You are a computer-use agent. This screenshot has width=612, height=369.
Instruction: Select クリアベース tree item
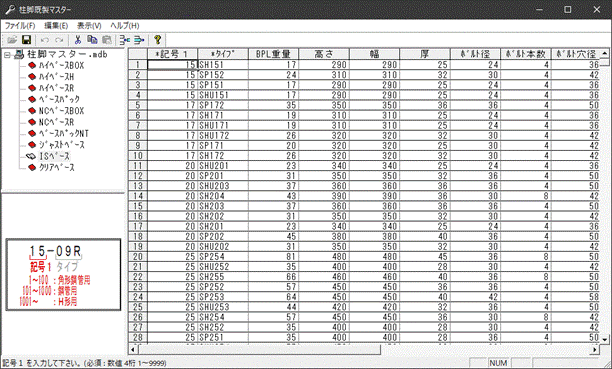coord(57,168)
